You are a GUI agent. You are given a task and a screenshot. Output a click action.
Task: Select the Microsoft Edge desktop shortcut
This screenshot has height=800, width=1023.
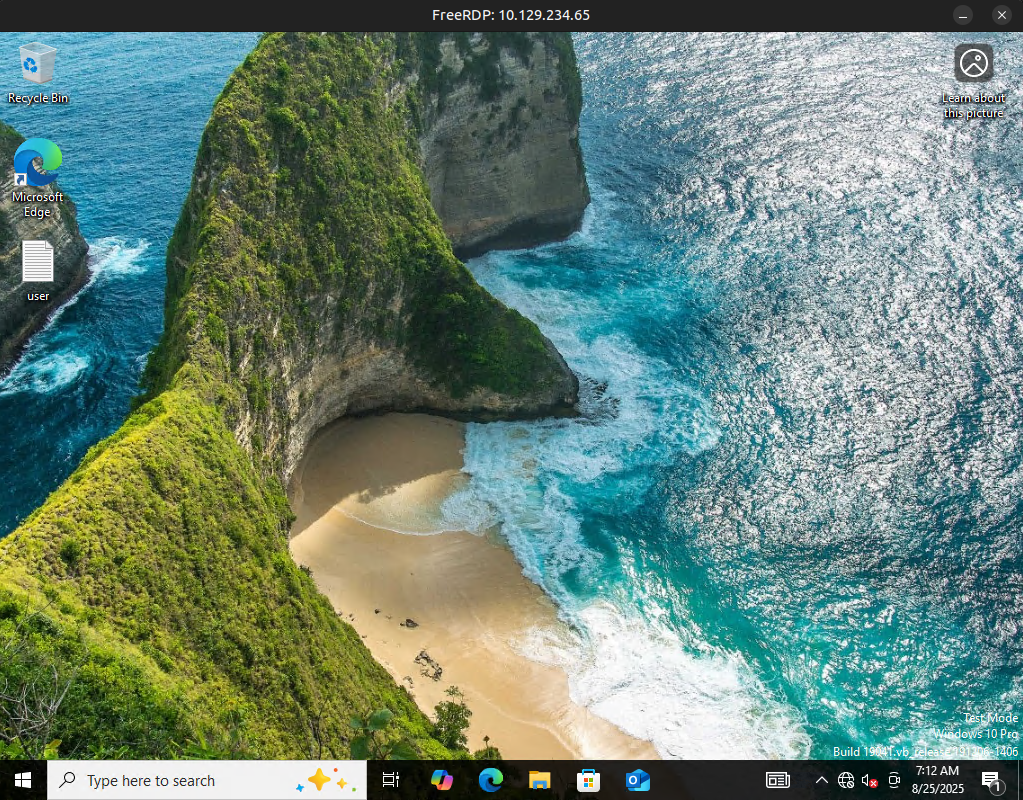(x=38, y=170)
